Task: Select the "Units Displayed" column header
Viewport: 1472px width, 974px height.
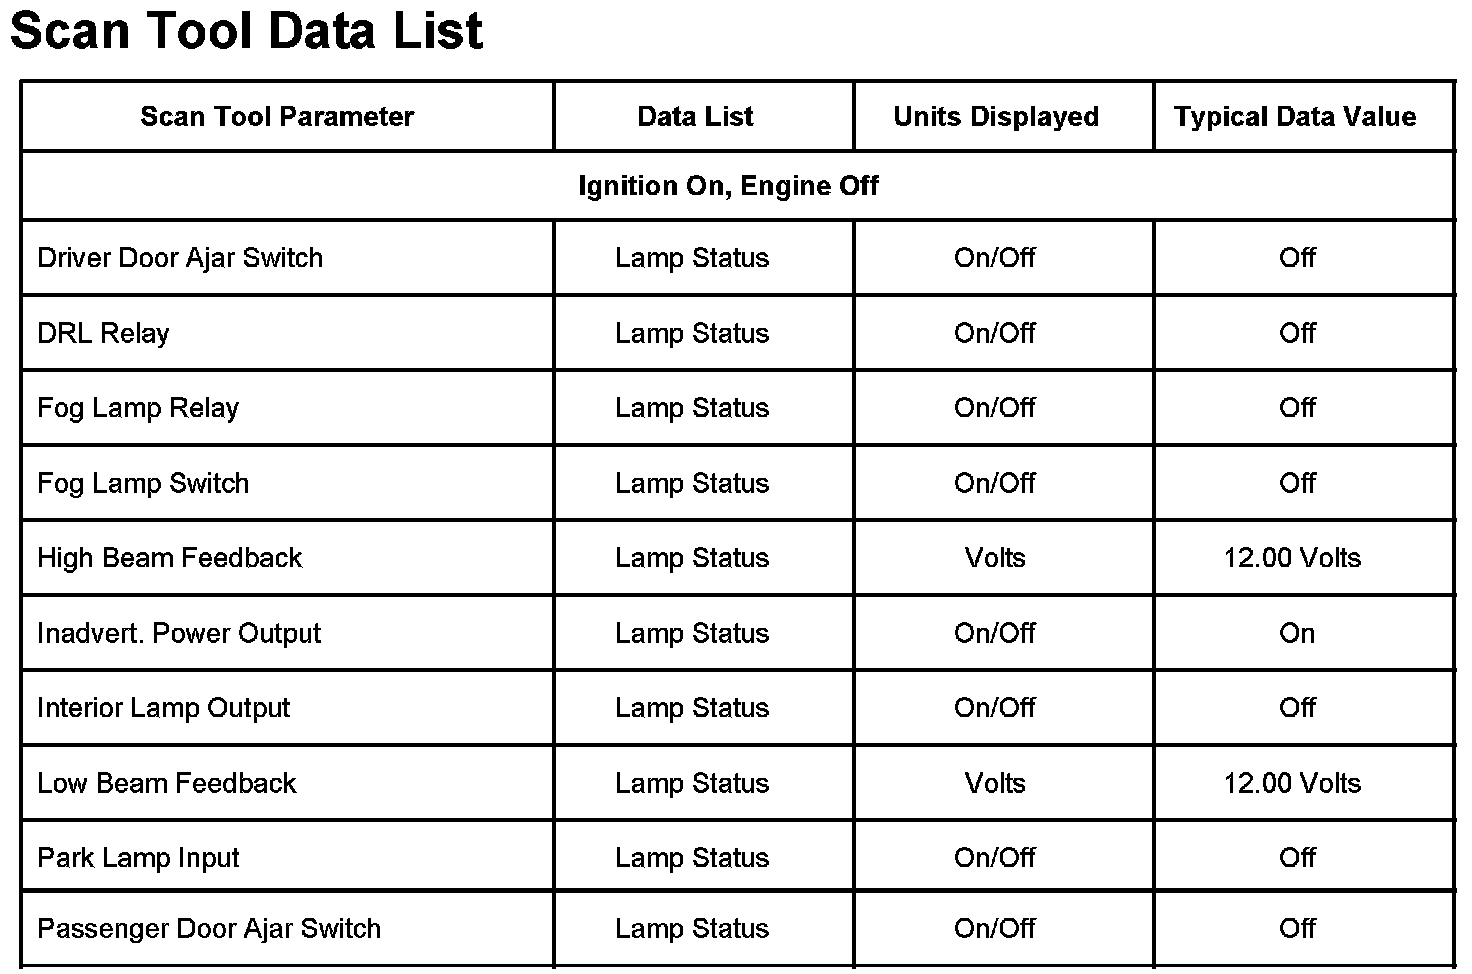Action: coord(996,117)
